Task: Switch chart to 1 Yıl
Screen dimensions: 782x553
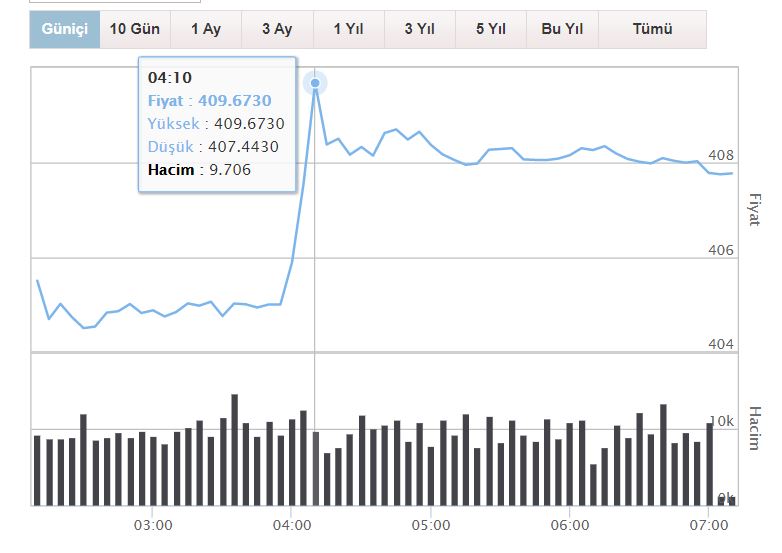Action: [348, 29]
